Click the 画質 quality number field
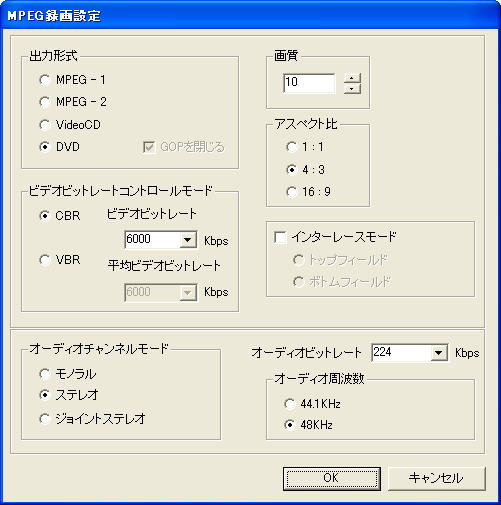 309,83
